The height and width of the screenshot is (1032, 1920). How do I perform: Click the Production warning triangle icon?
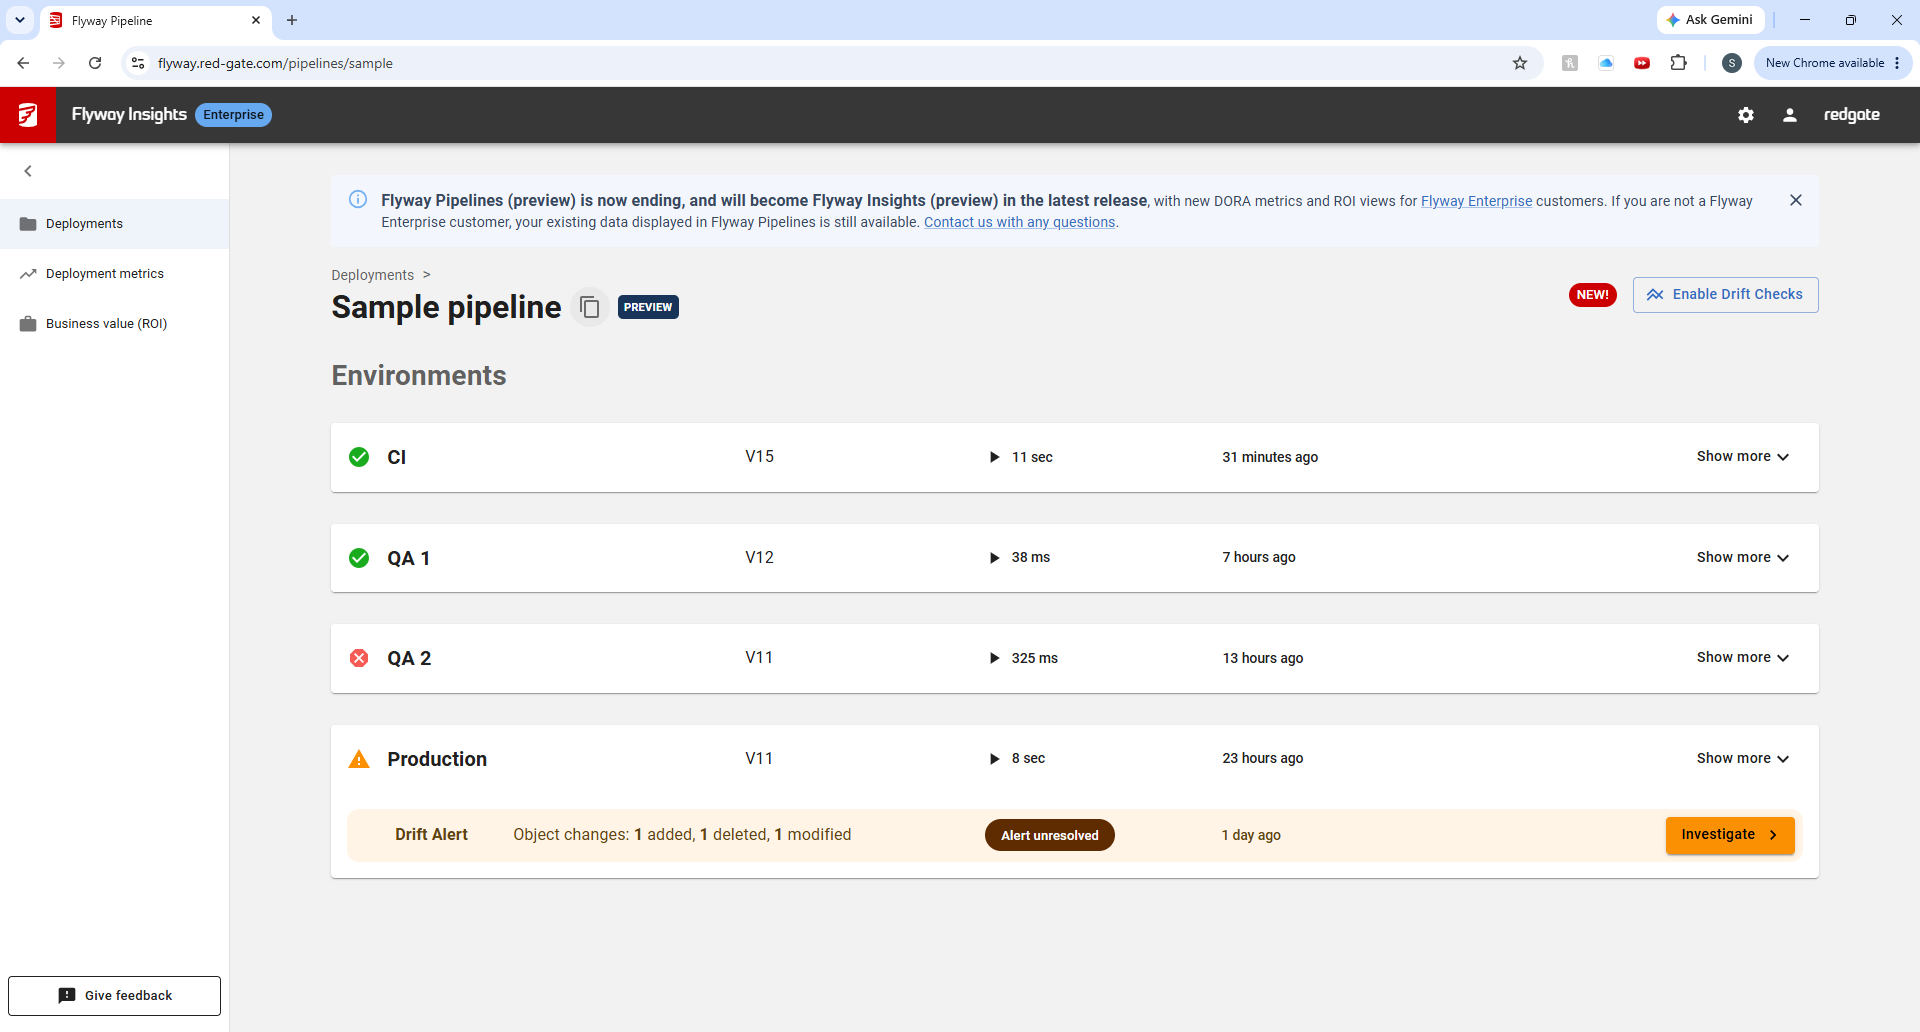click(x=359, y=759)
